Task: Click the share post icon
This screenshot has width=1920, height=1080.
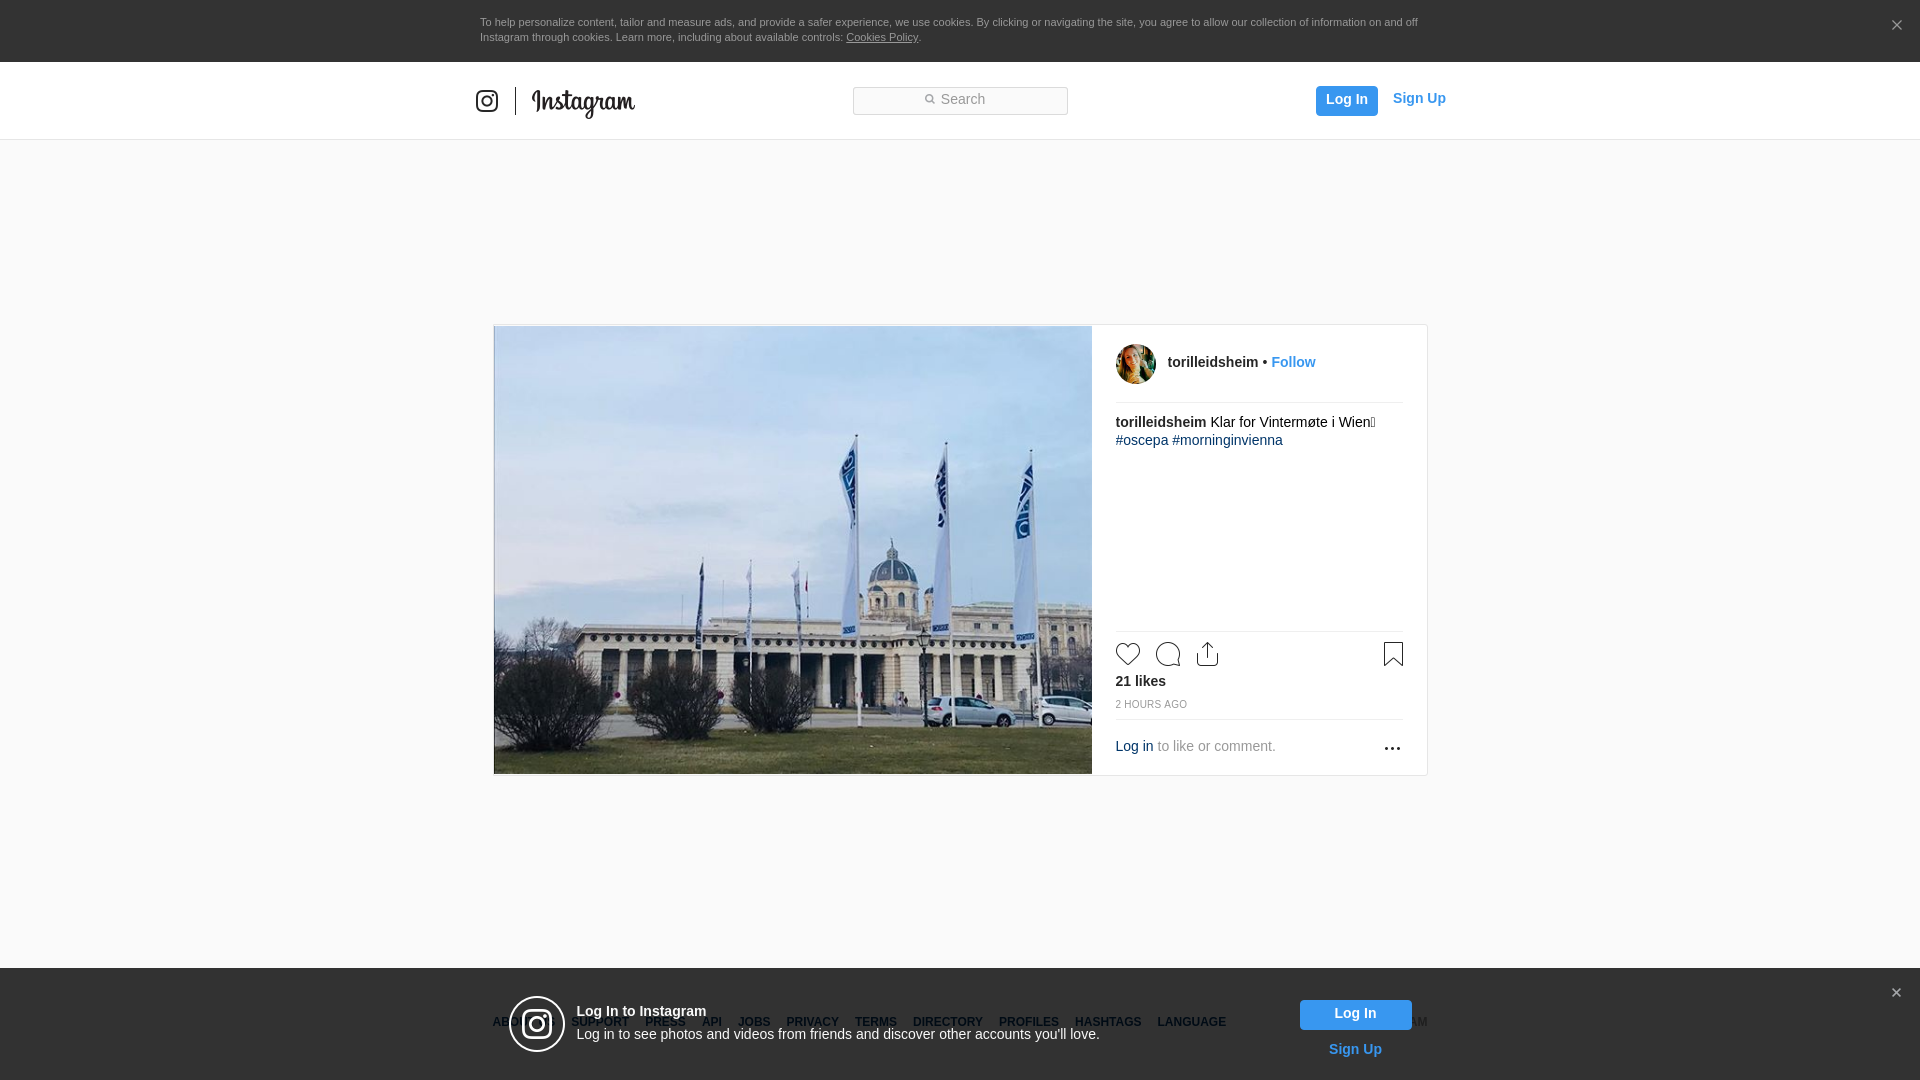Action: click(1207, 654)
